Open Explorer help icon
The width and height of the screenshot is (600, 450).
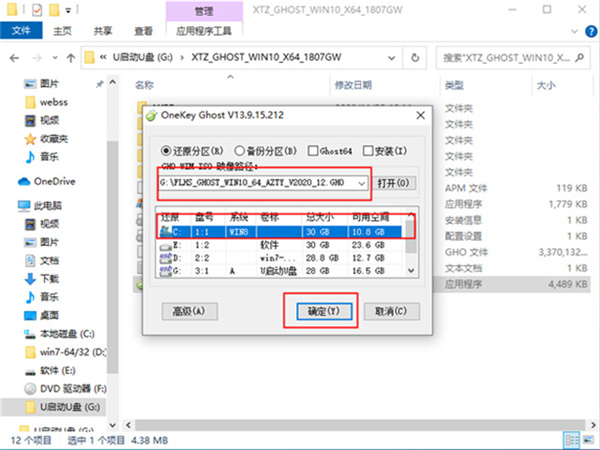pyautogui.click(x=591, y=31)
